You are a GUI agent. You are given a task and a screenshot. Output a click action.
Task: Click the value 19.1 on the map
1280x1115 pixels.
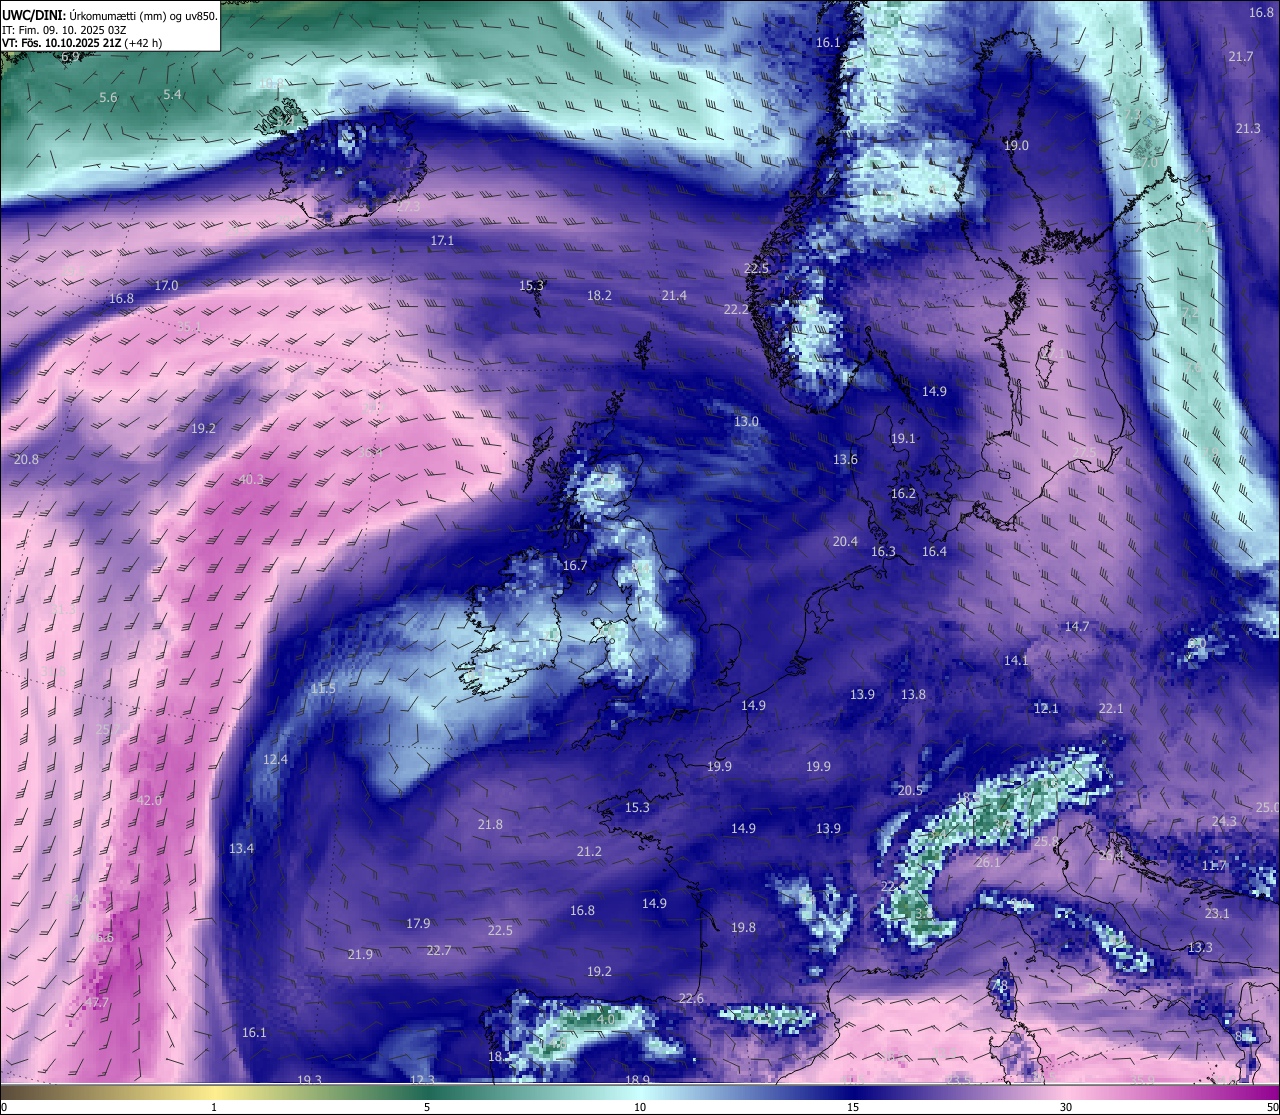coord(903,439)
